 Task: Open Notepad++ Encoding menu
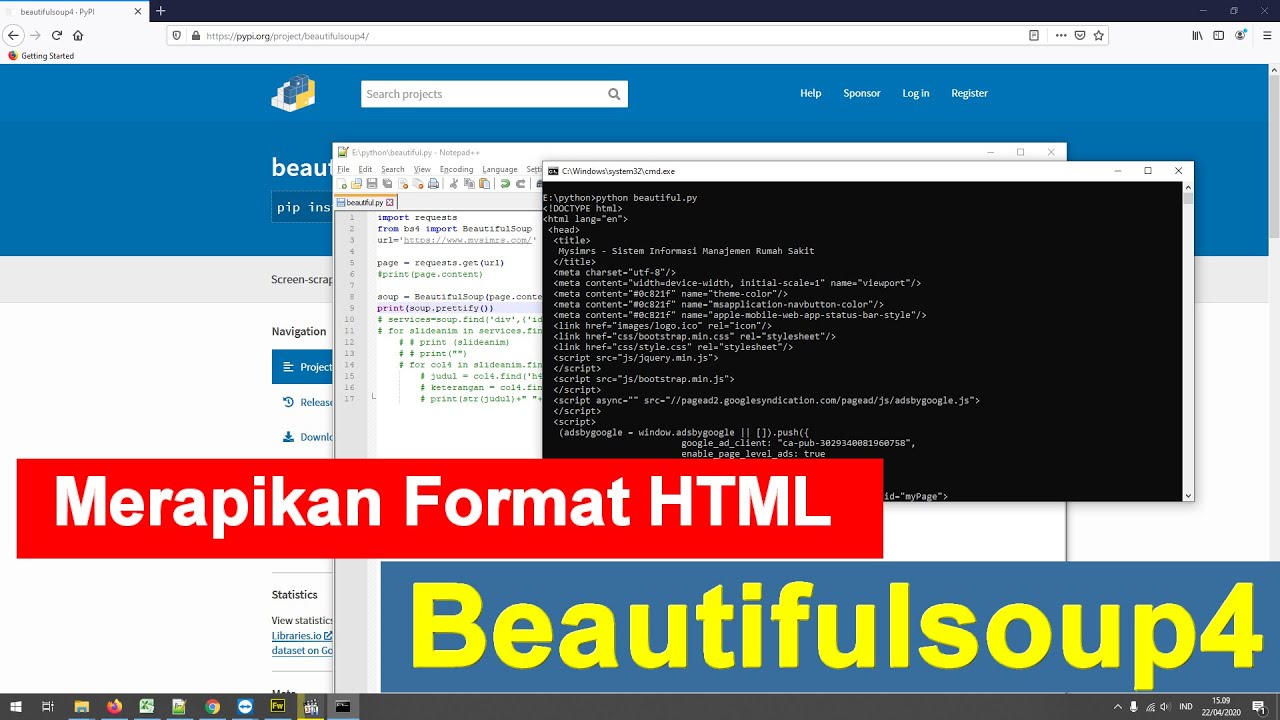pos(456,169)
